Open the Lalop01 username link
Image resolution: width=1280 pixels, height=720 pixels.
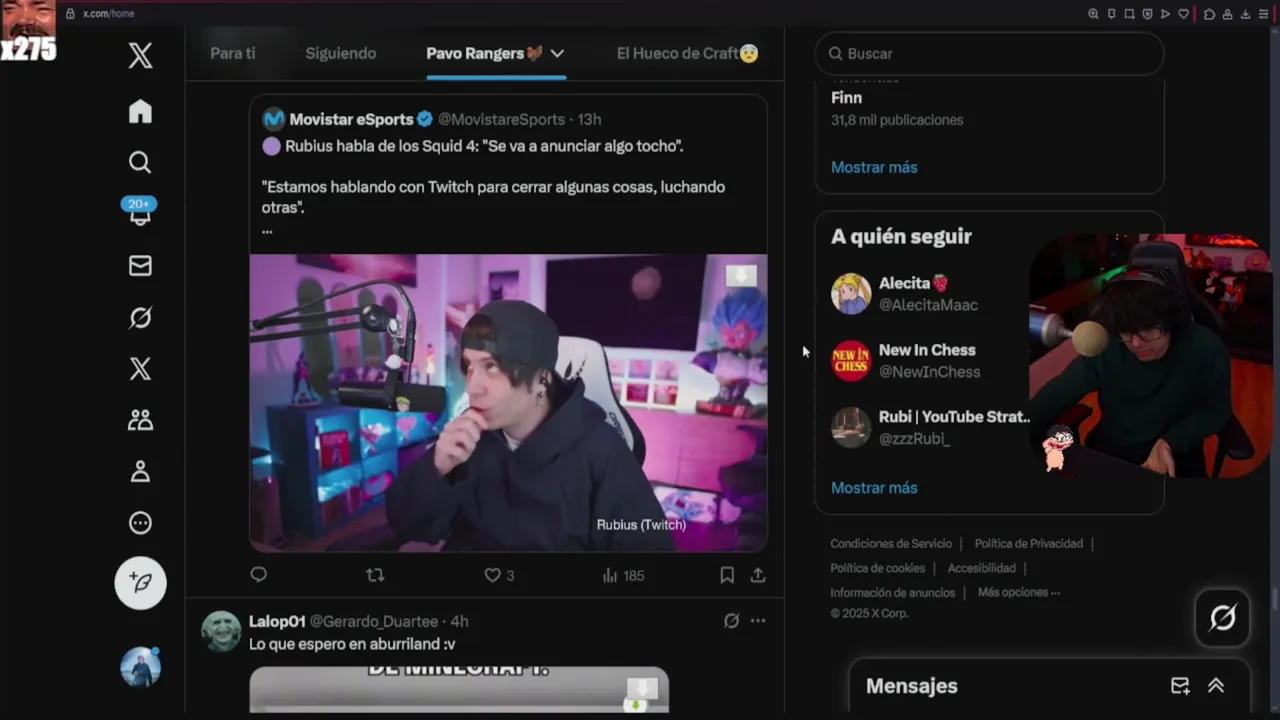pyautogui.click(x=277, y=621)
